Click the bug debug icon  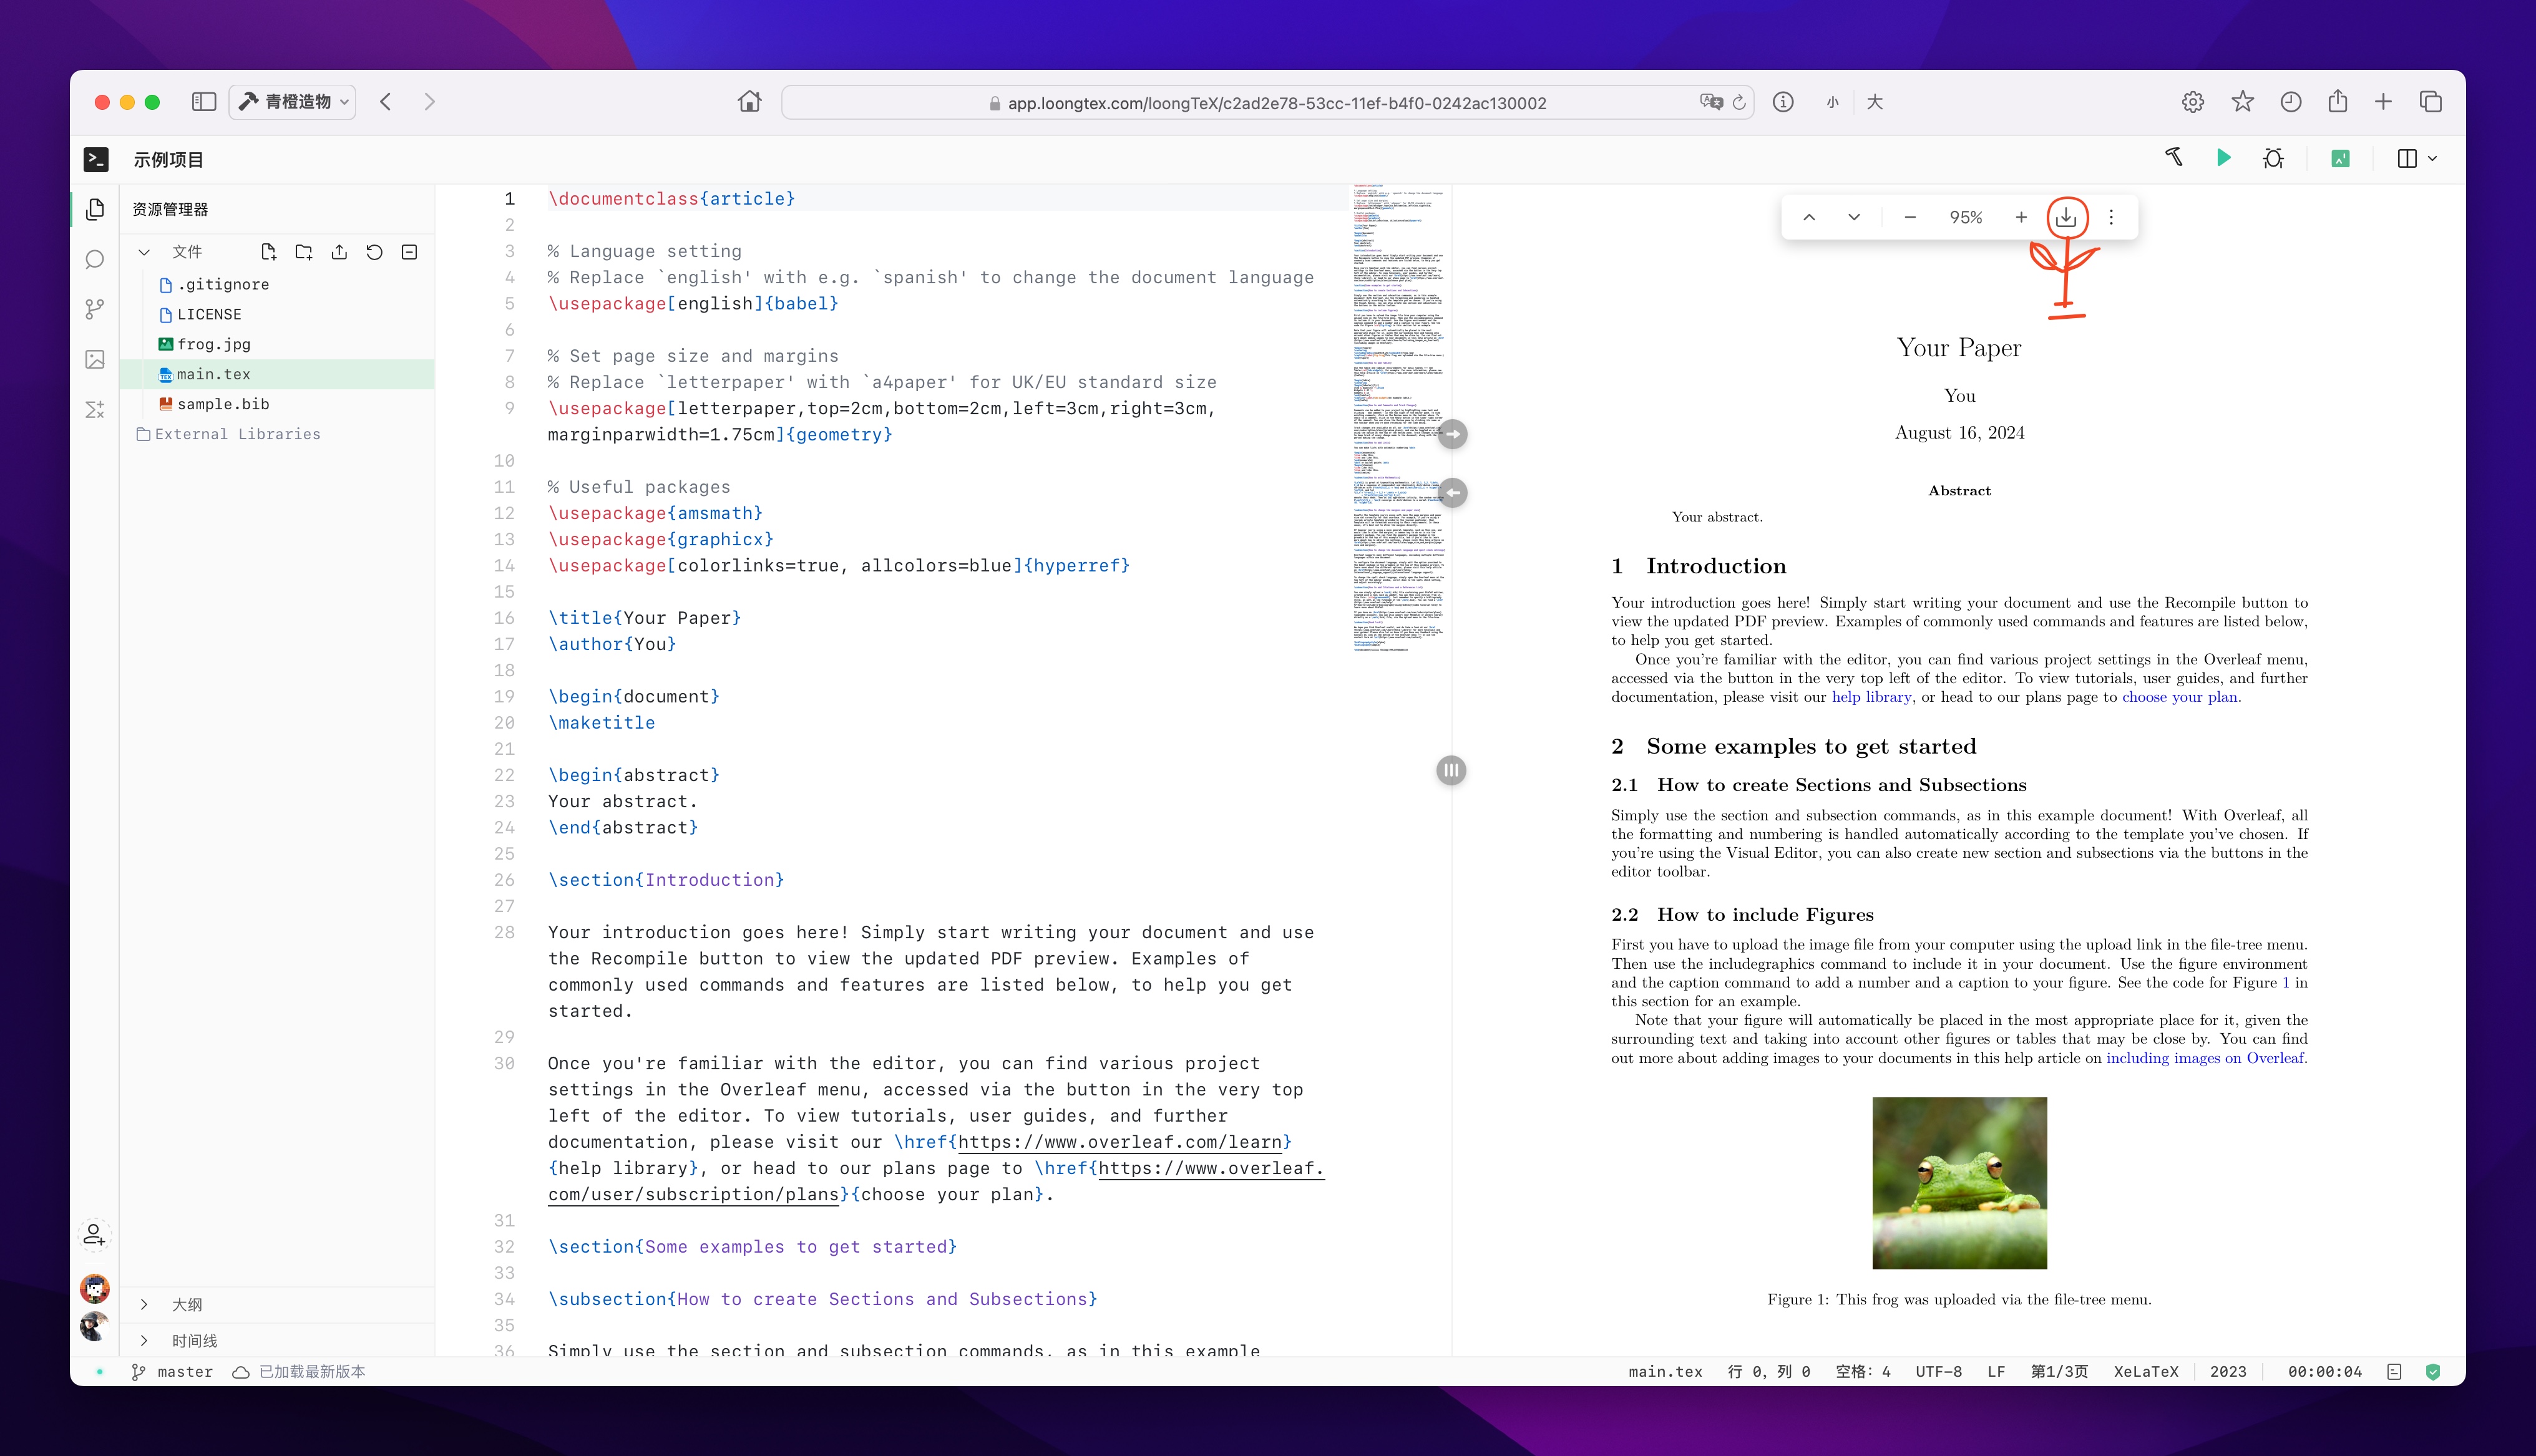(x=2273, y=158)
